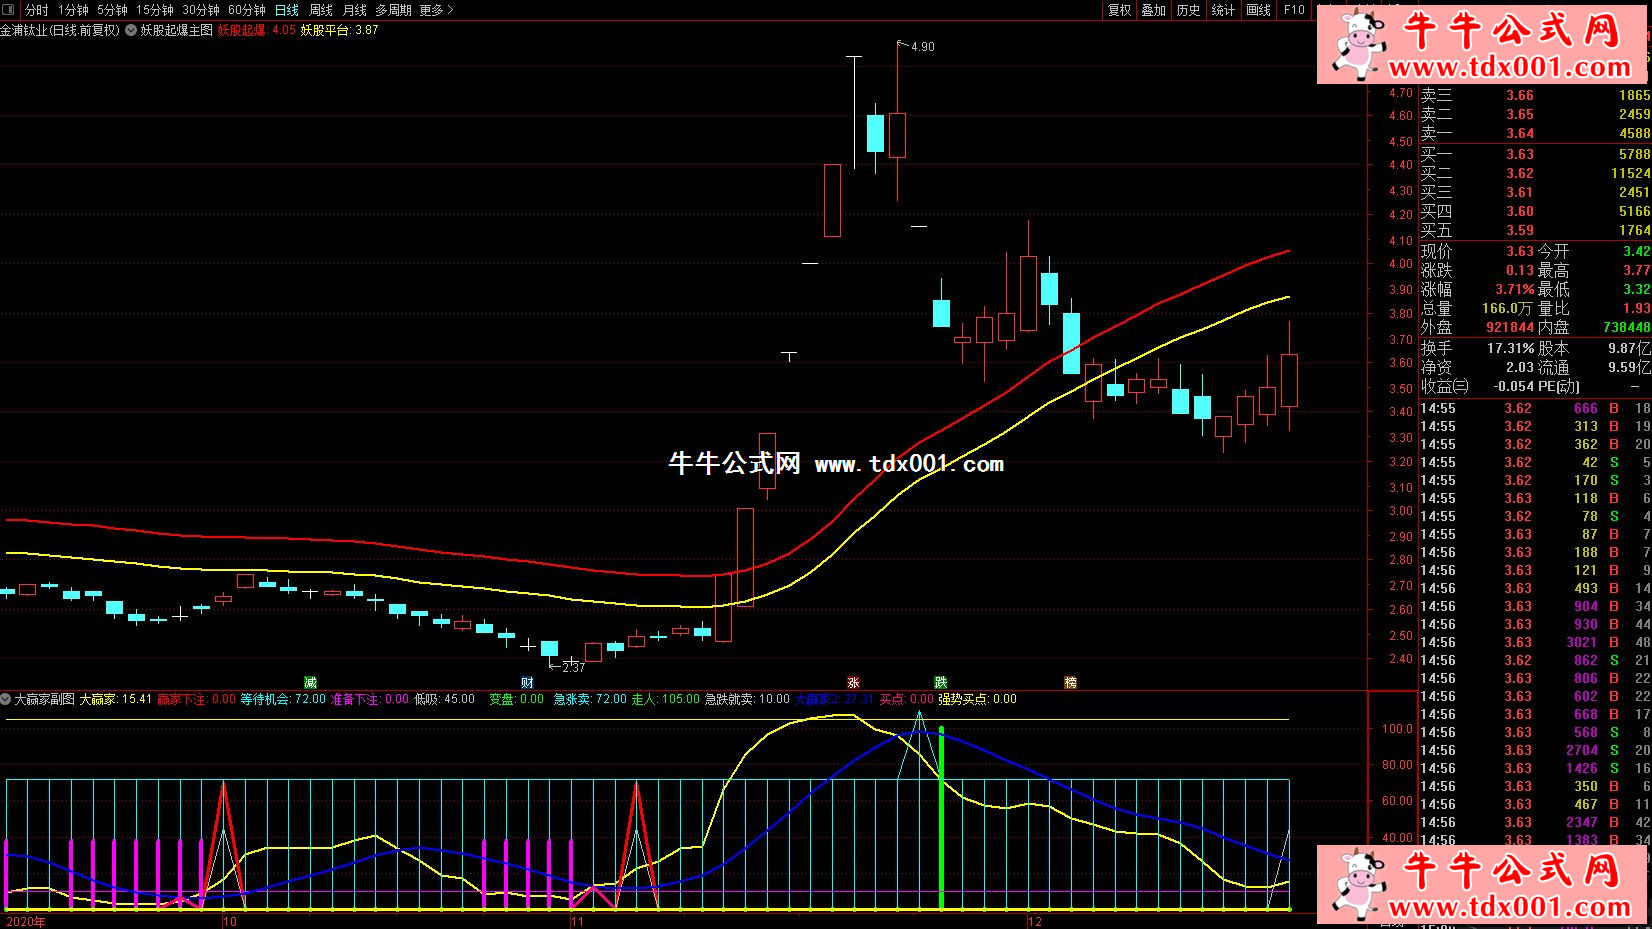Viewport: 1652px width, 929px height.
Task: Click the 低吸: 45.00 sub-indicator value
Action: (445, 699)
